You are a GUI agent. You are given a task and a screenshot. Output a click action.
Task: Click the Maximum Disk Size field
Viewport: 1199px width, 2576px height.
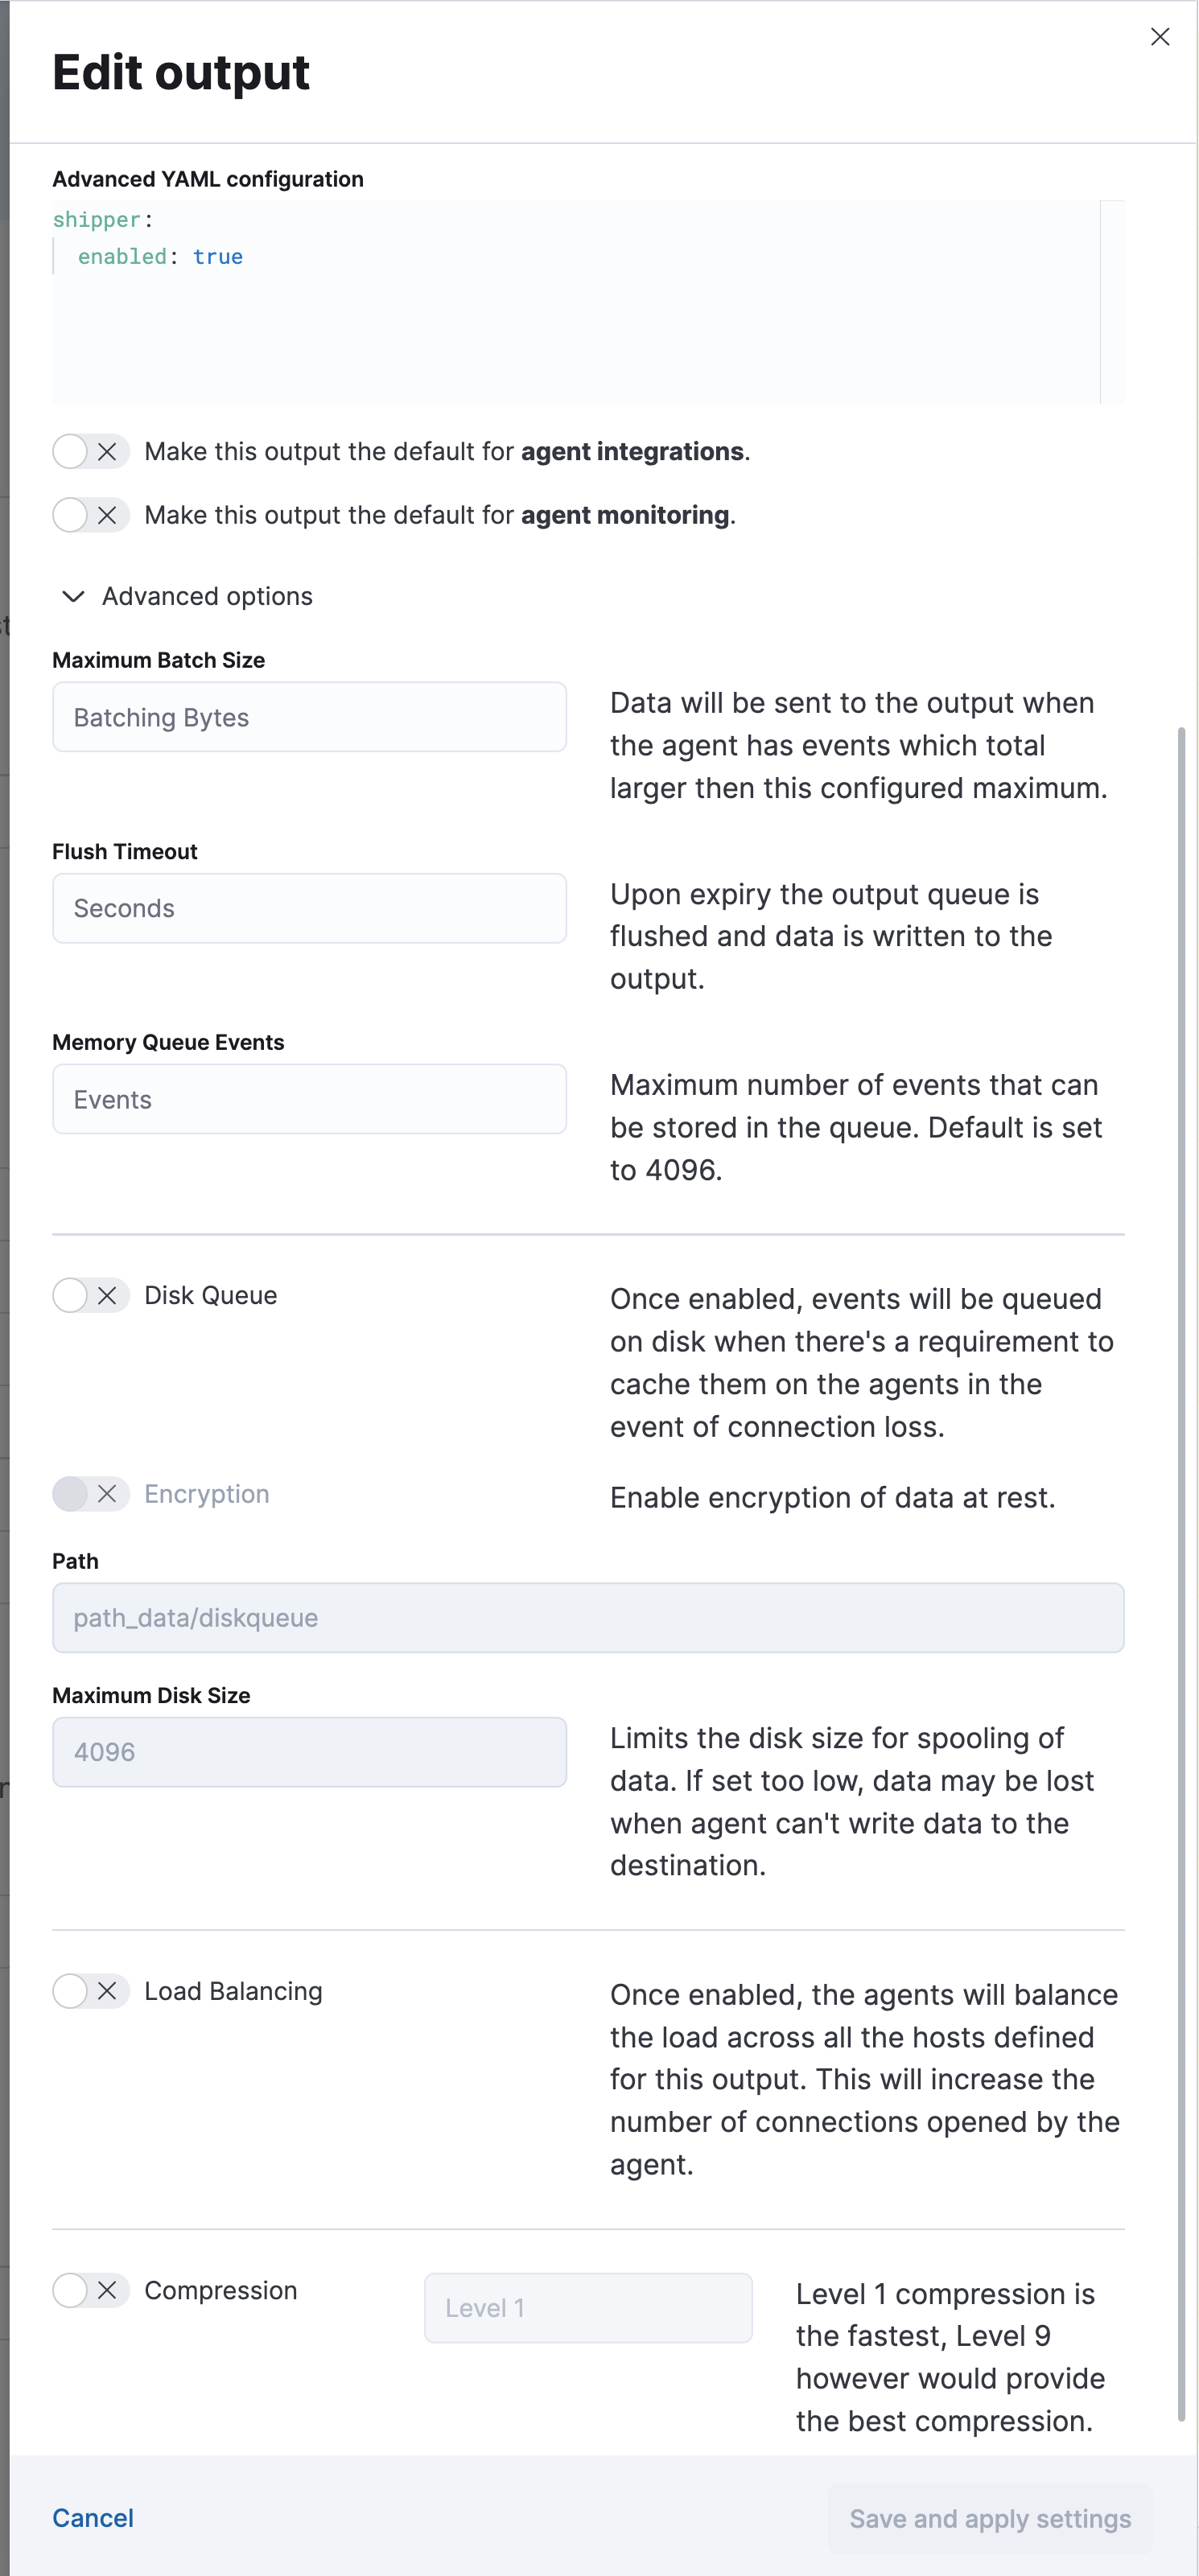(308, 1752)
